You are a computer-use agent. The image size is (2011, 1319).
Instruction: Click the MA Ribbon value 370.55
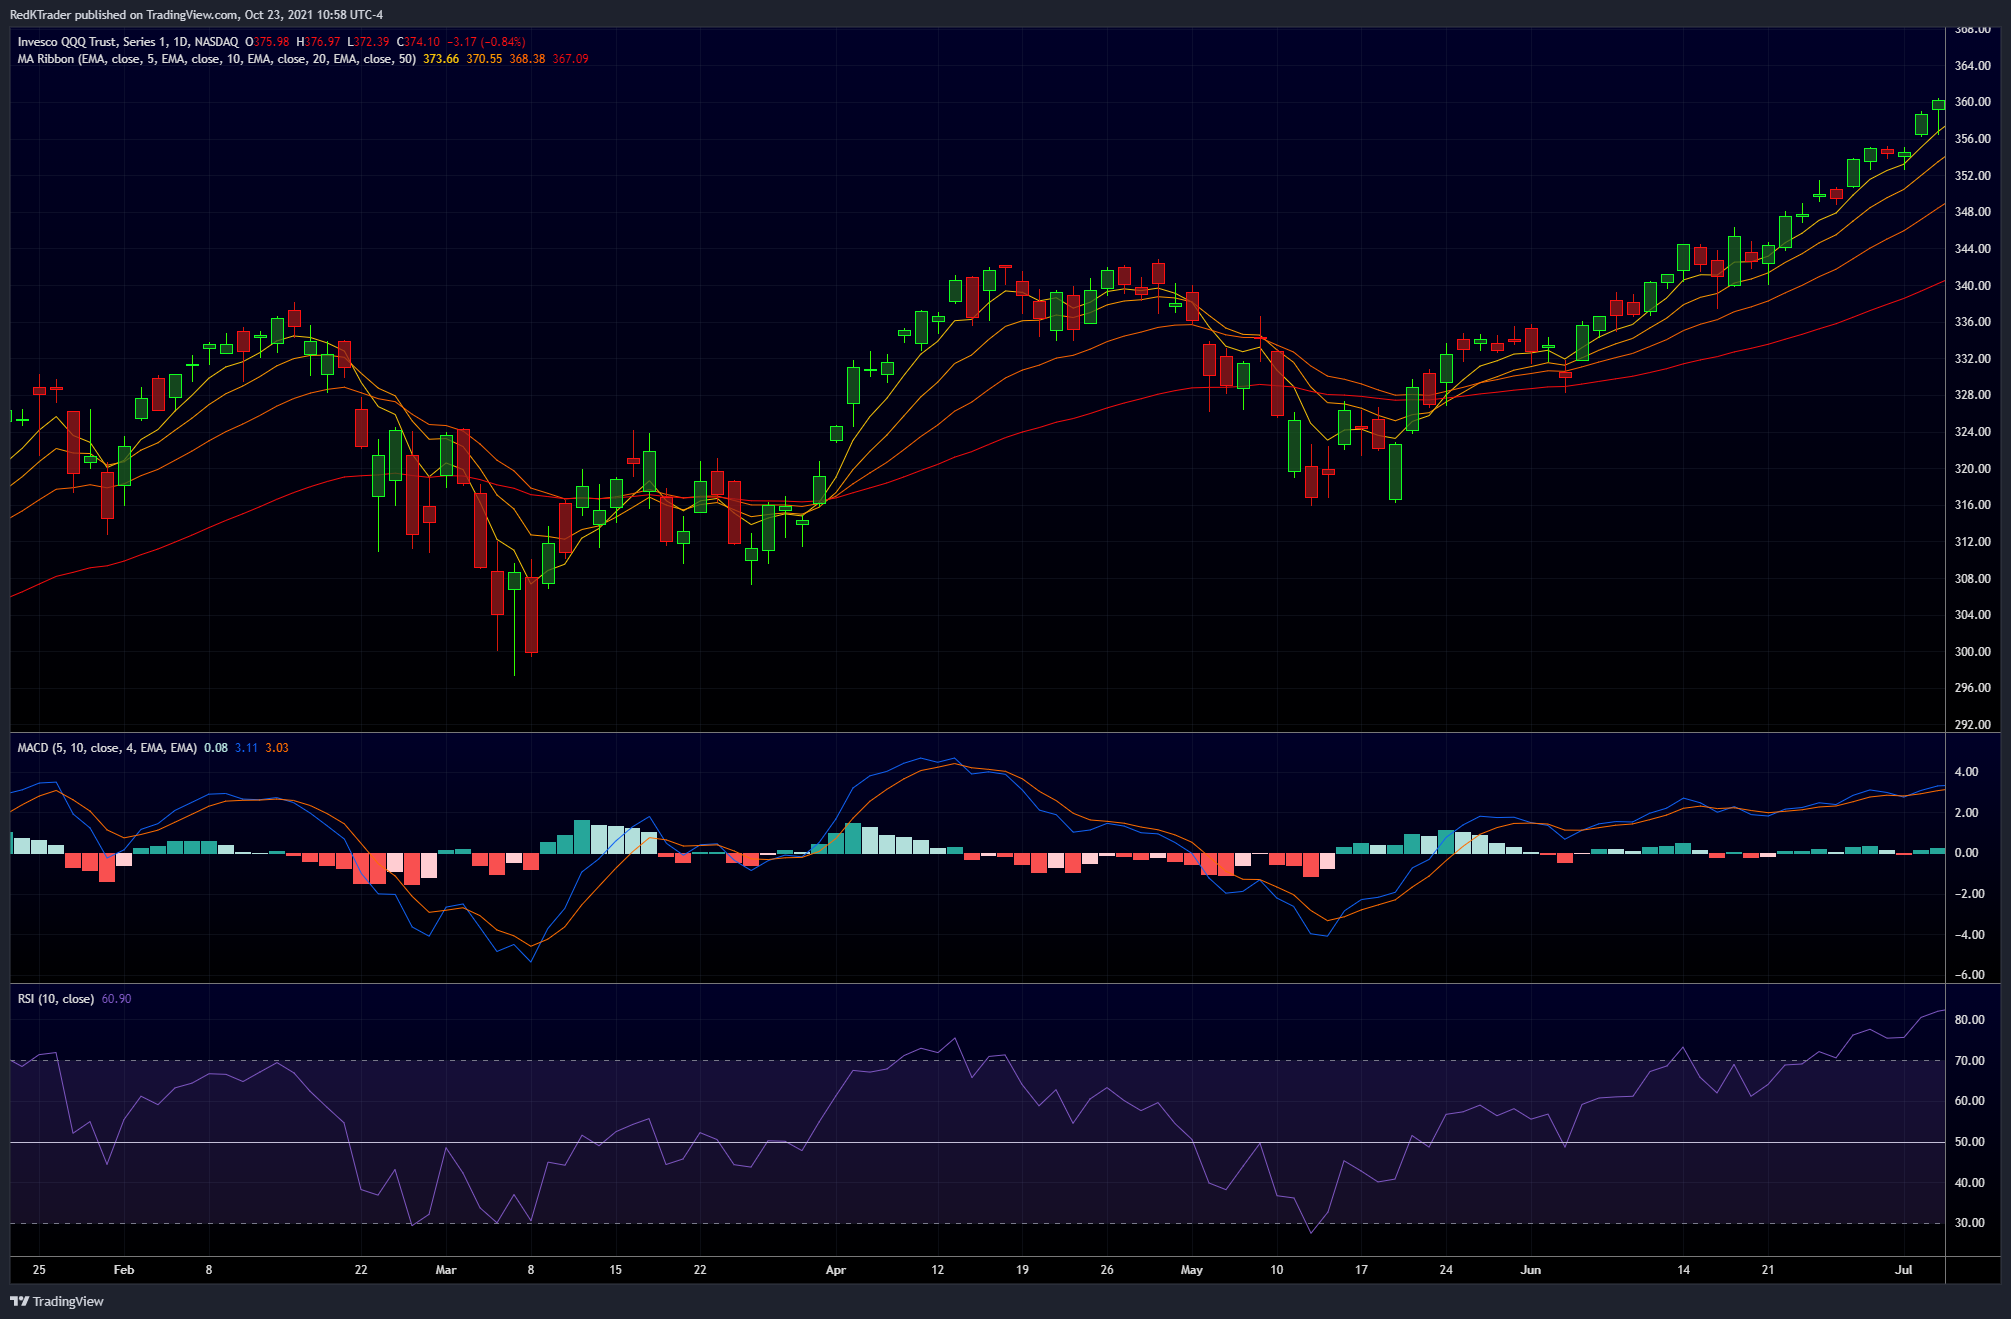[484, 59]
